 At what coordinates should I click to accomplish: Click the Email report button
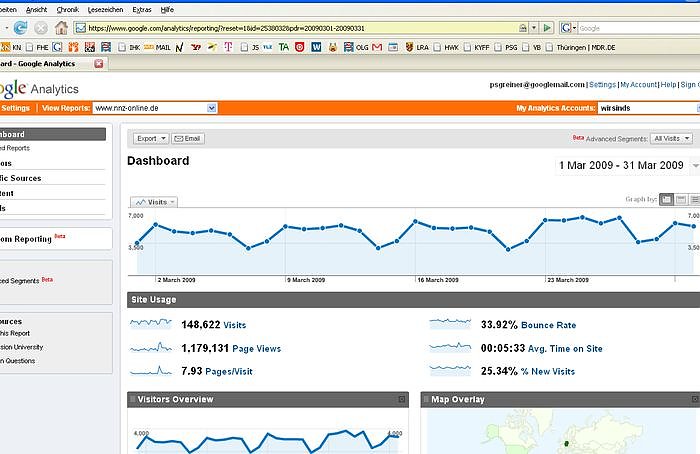point(188,139)
